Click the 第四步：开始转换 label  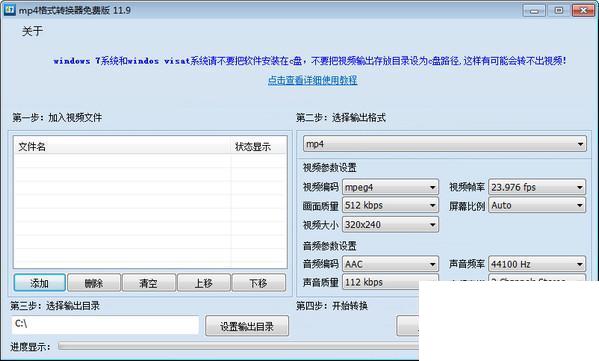click(332, 306)
